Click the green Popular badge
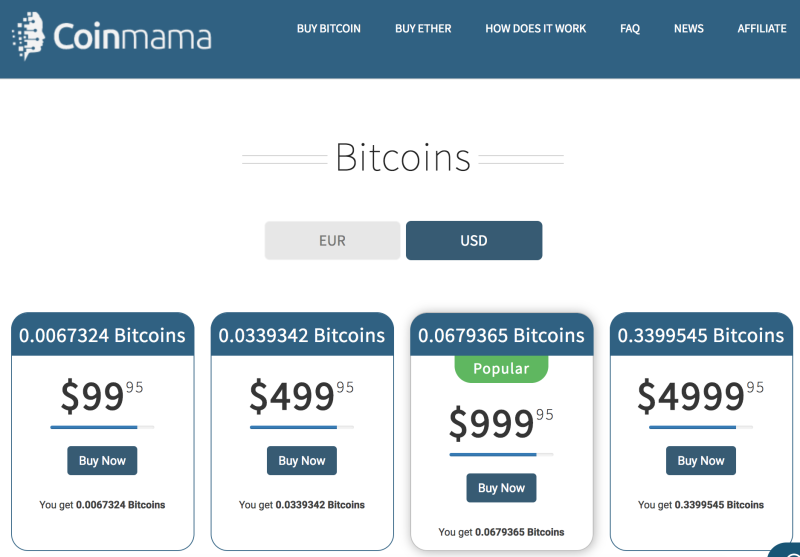This screenshot has height=557, width=800. click(x=501, y=369)
